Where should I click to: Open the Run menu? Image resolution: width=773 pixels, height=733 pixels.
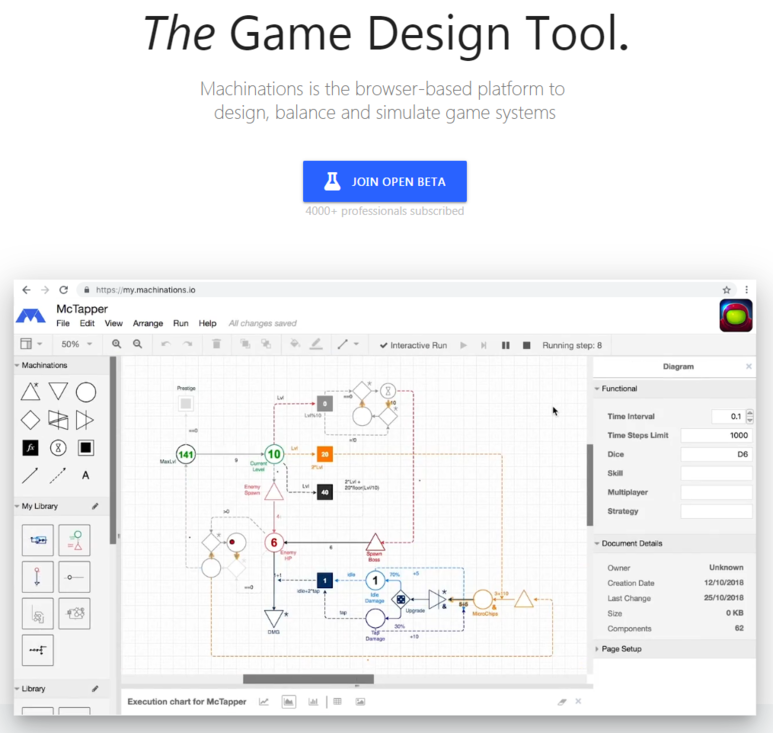click(x=180, y=323)
